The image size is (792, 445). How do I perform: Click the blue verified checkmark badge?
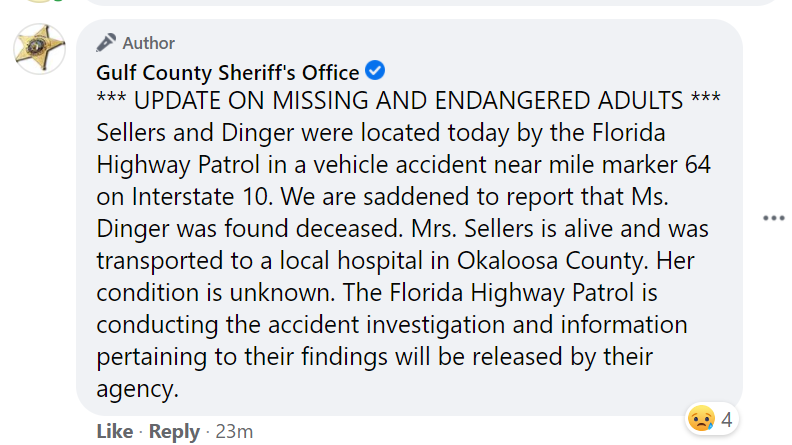[376, 71]
